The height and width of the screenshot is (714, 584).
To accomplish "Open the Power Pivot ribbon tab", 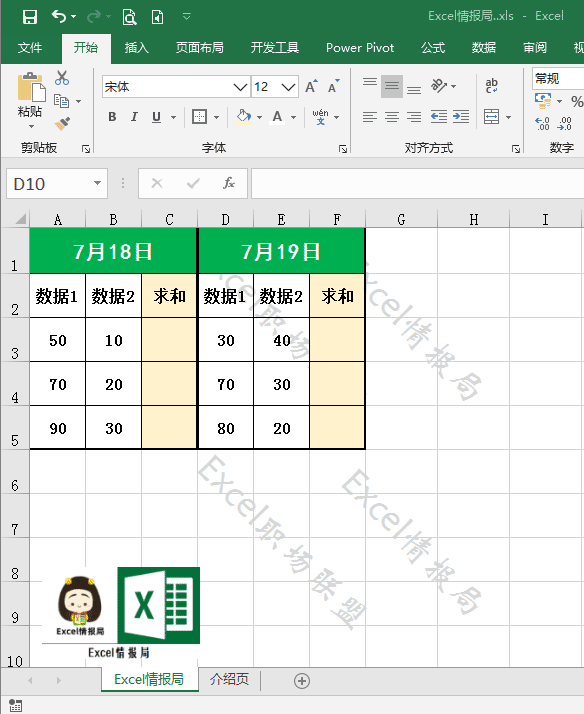I will (x=360, y=47).
